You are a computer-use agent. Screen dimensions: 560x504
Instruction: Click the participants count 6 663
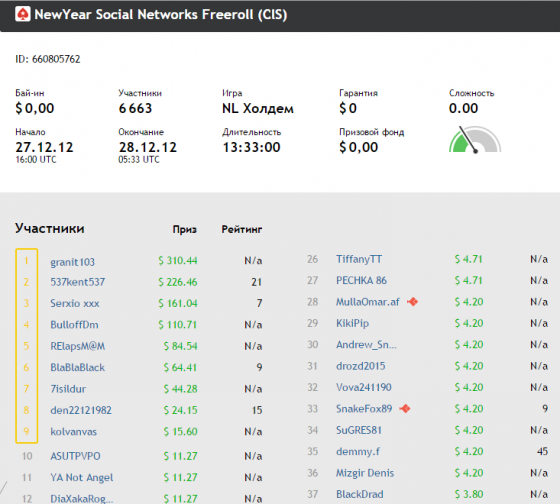(x=135, y=108)
